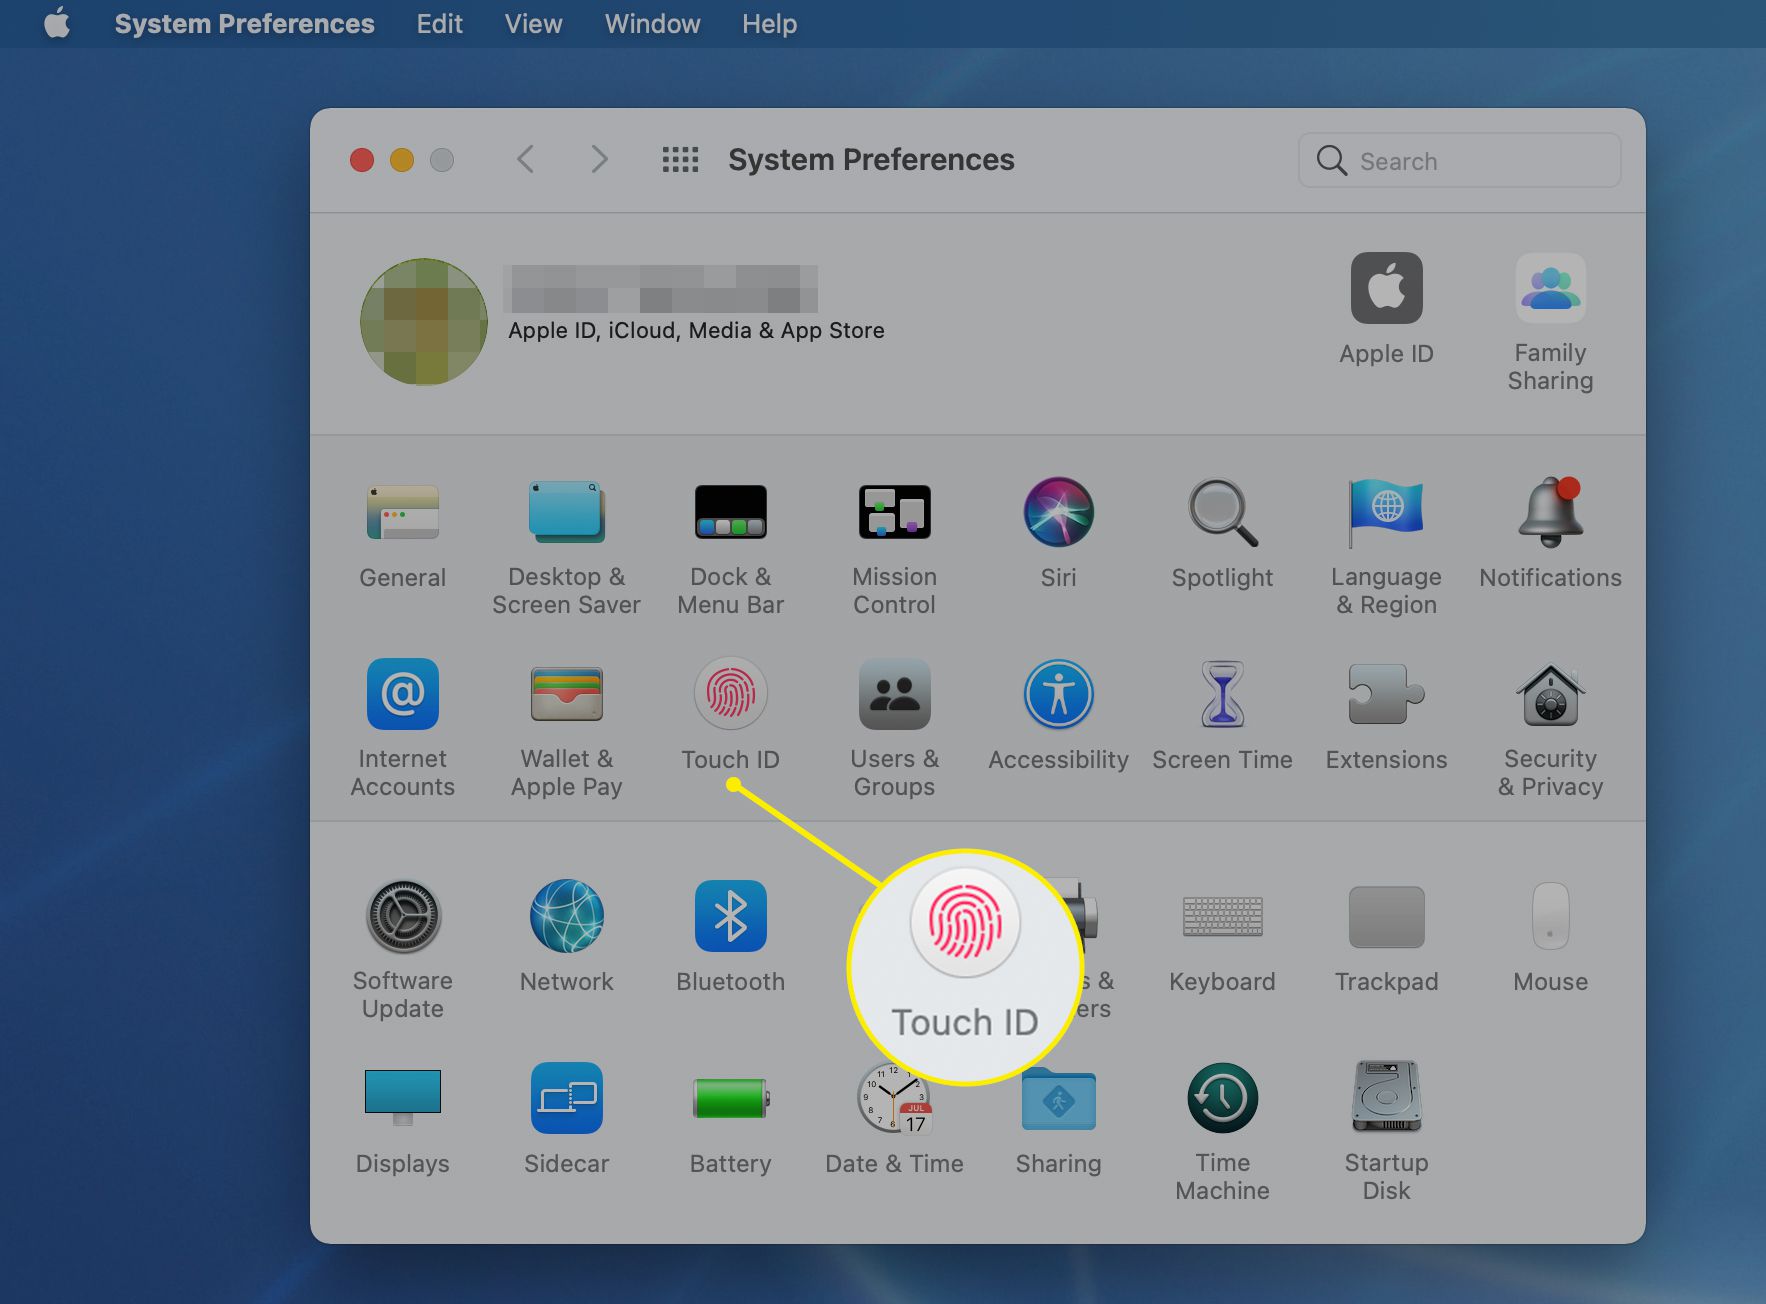Screen dimensions: 1766x1304
Task: Open Dock & Menu Bar preferences
Action: coord(730,513)
